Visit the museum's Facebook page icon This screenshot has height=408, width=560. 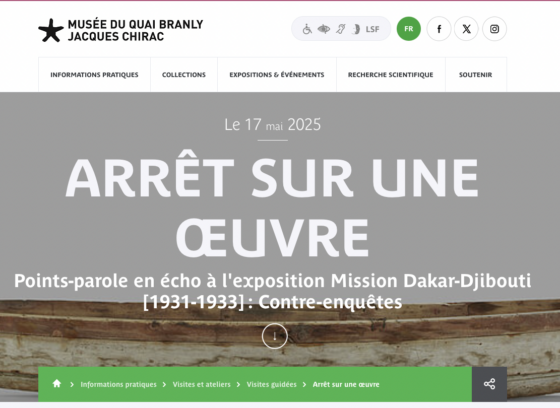tap(439, 29)
